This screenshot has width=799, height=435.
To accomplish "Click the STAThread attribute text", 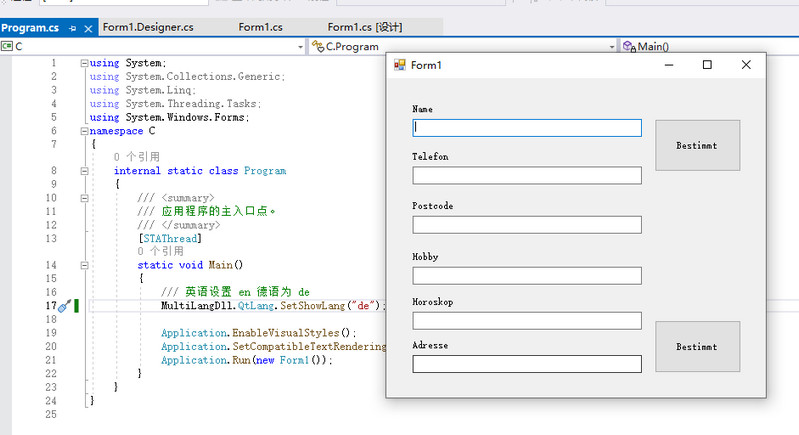I will 170,238.
